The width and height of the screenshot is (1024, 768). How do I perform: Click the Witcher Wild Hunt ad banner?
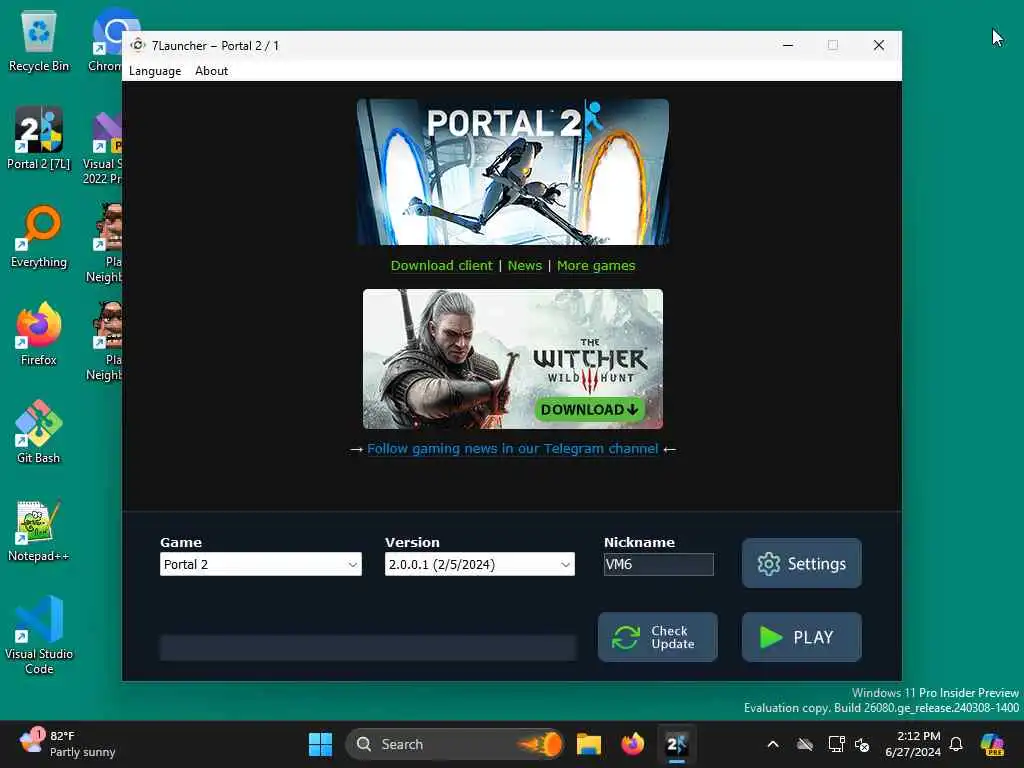513,359
